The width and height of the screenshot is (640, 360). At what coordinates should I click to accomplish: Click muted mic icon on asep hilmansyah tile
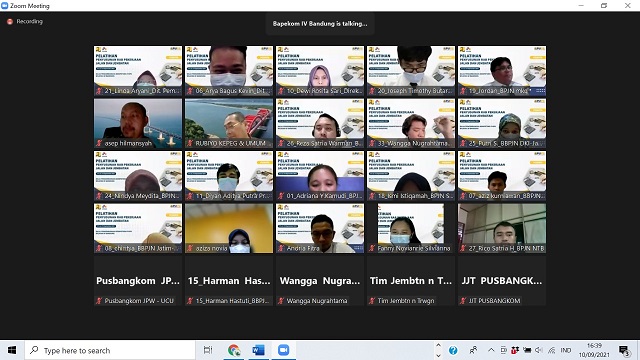click(x=99, y=143)
